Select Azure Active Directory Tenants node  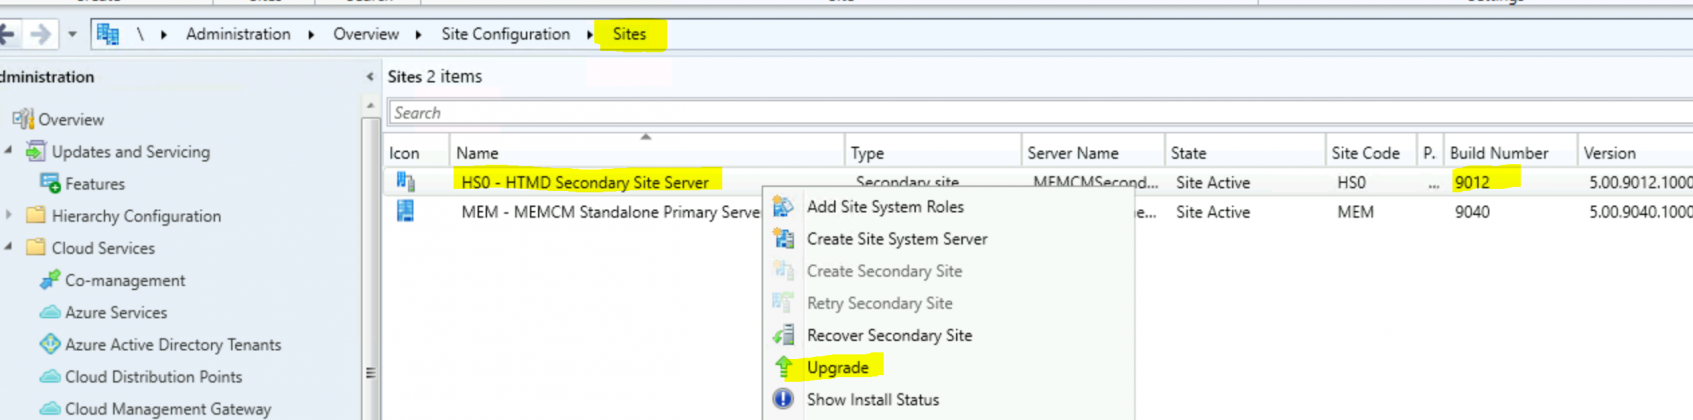coord(172,344)
